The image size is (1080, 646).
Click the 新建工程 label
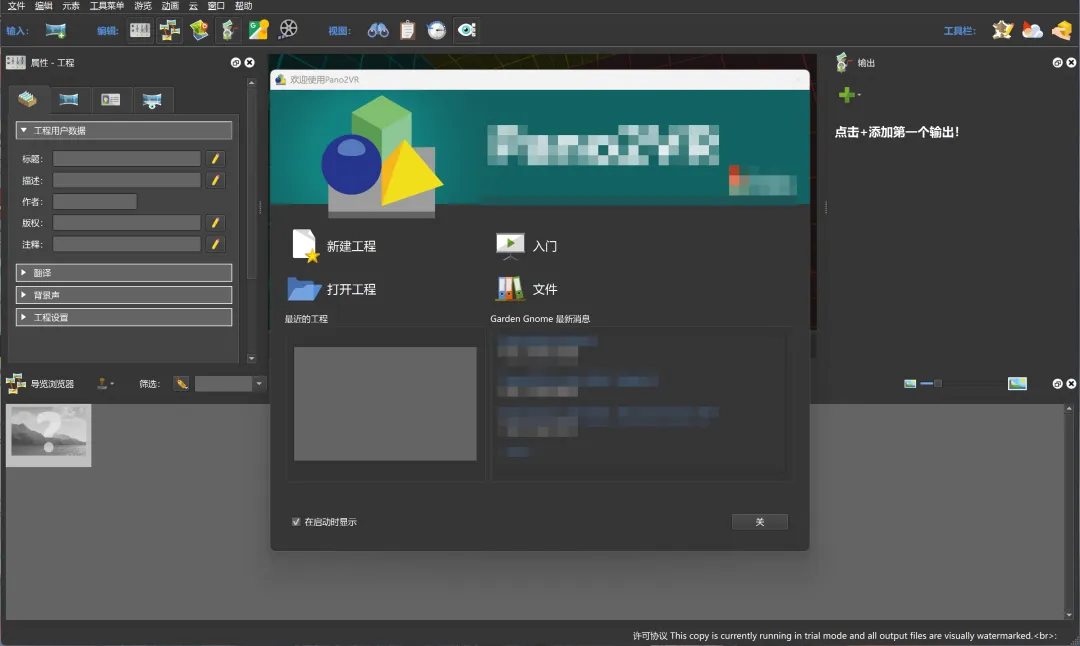tap(351, 247)
